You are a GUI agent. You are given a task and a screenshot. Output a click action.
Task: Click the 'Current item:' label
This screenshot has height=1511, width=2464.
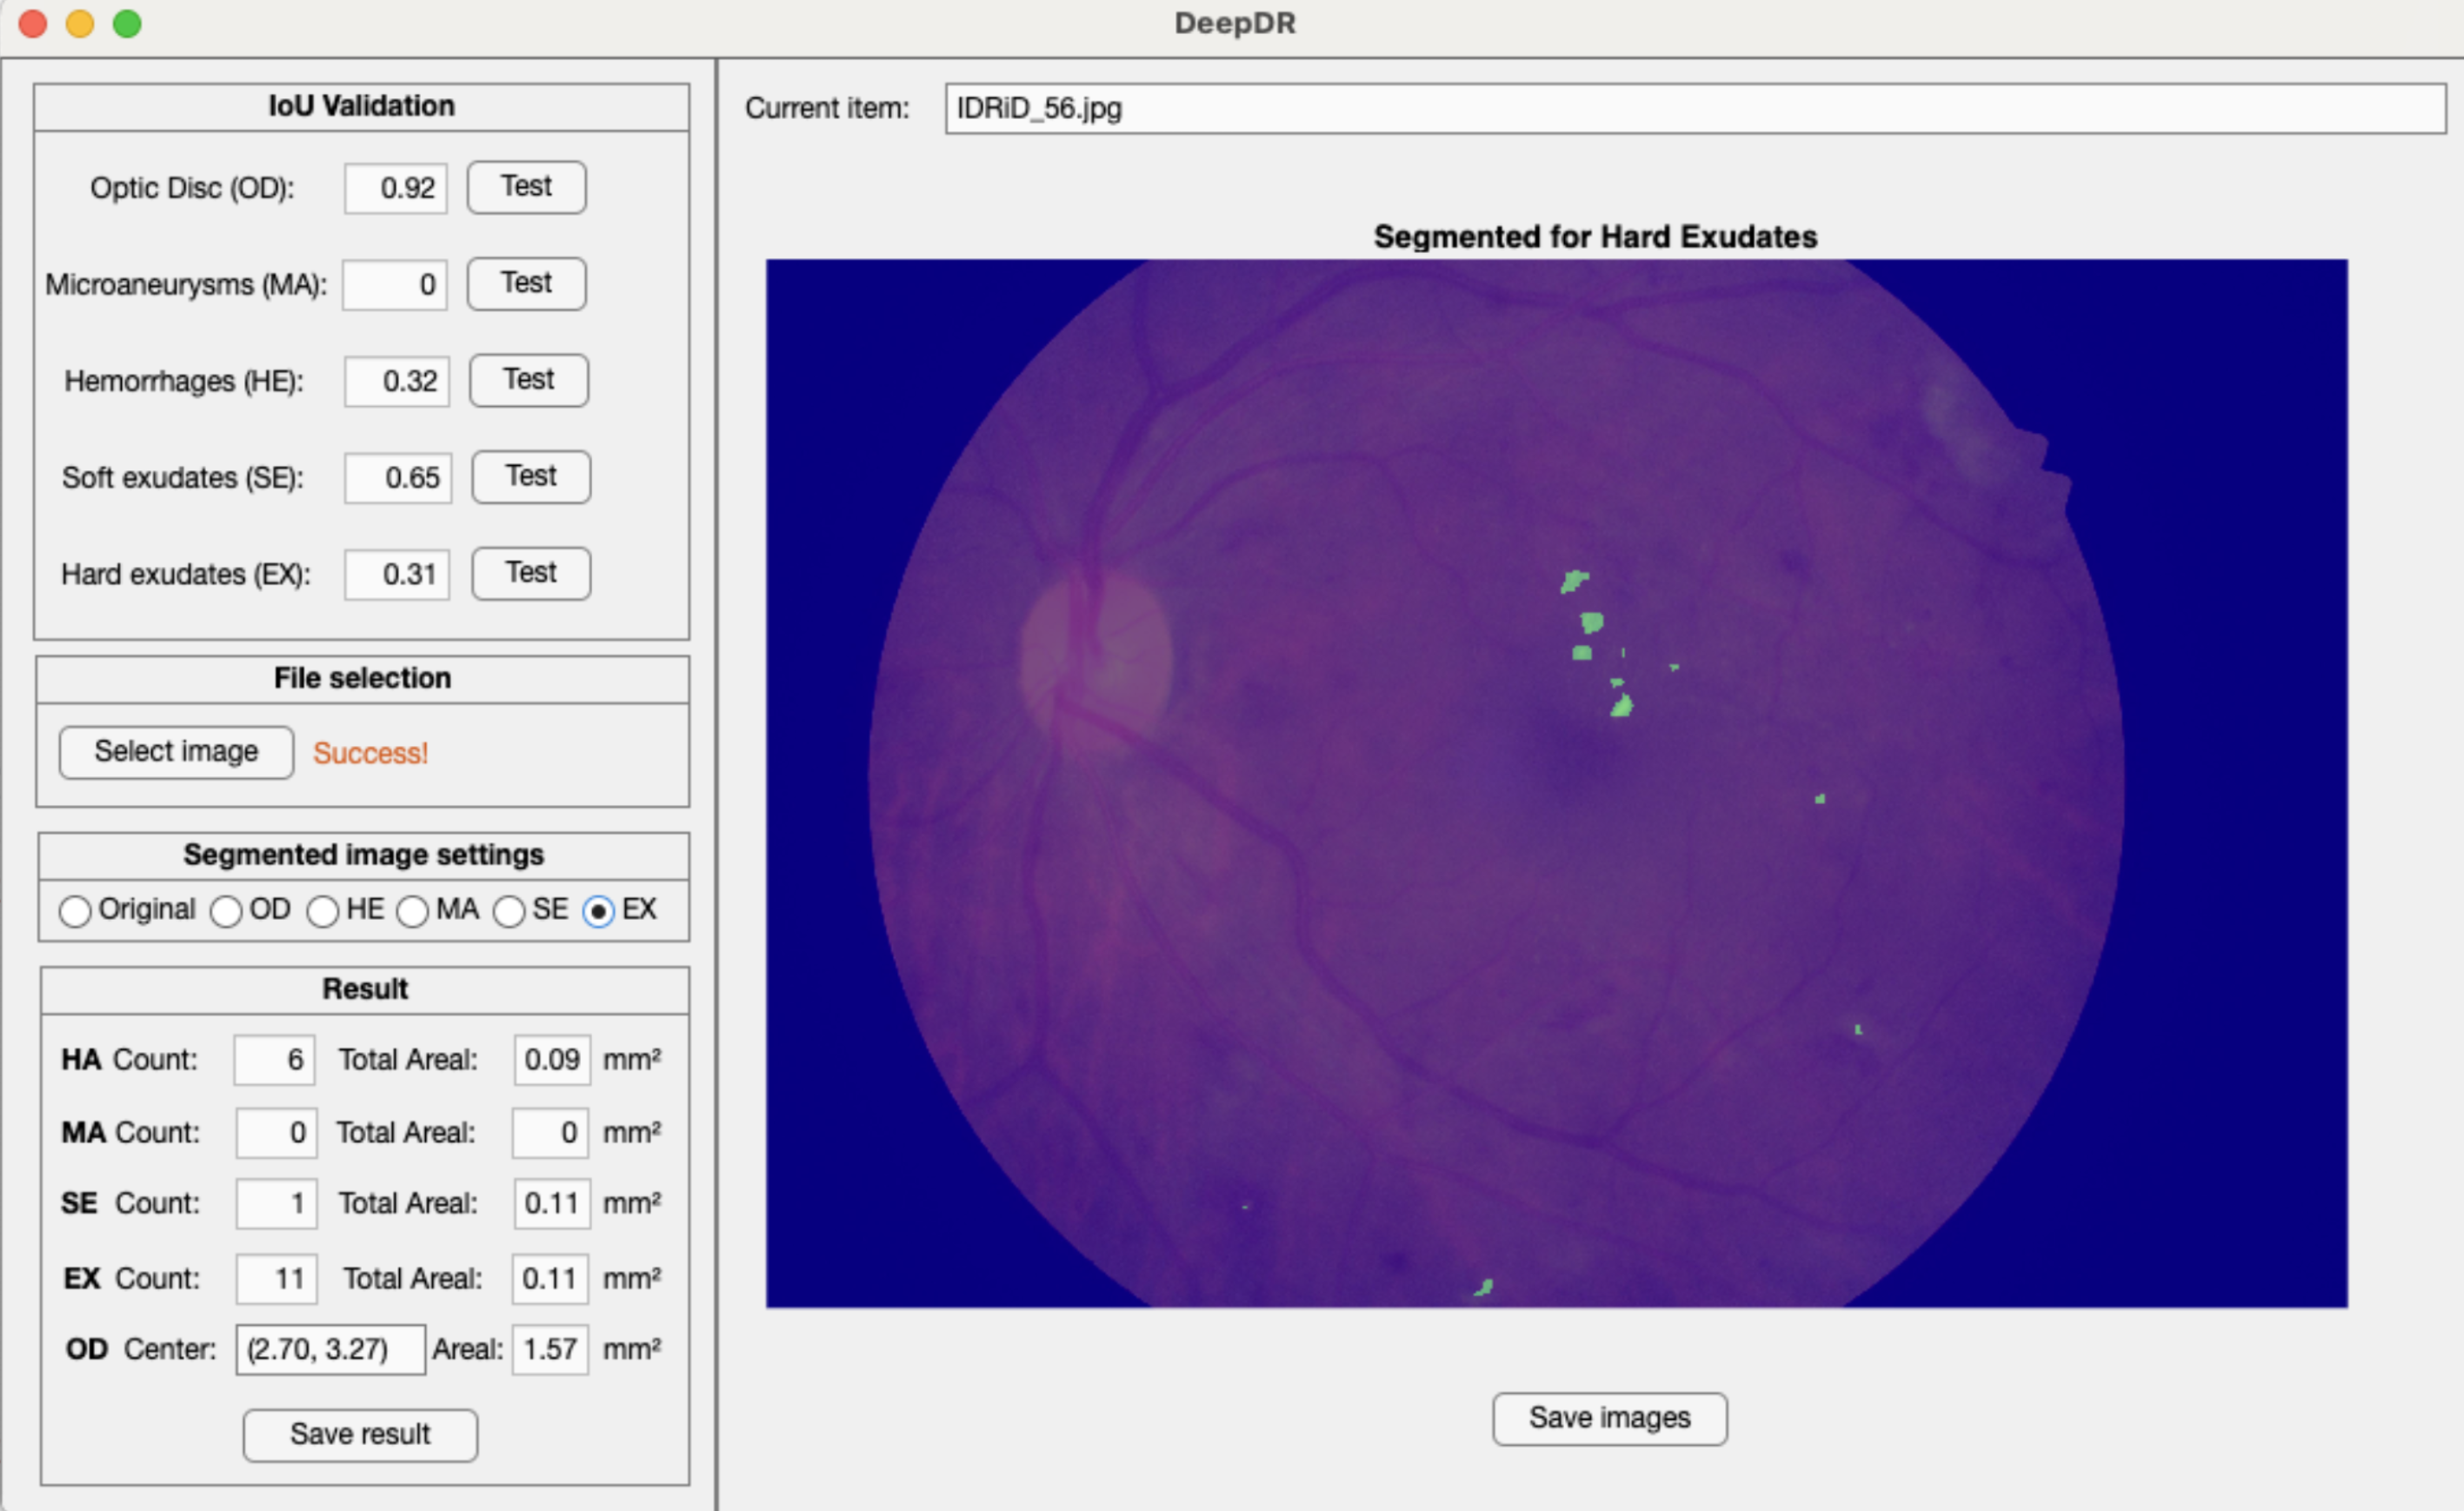pos(827,108)
